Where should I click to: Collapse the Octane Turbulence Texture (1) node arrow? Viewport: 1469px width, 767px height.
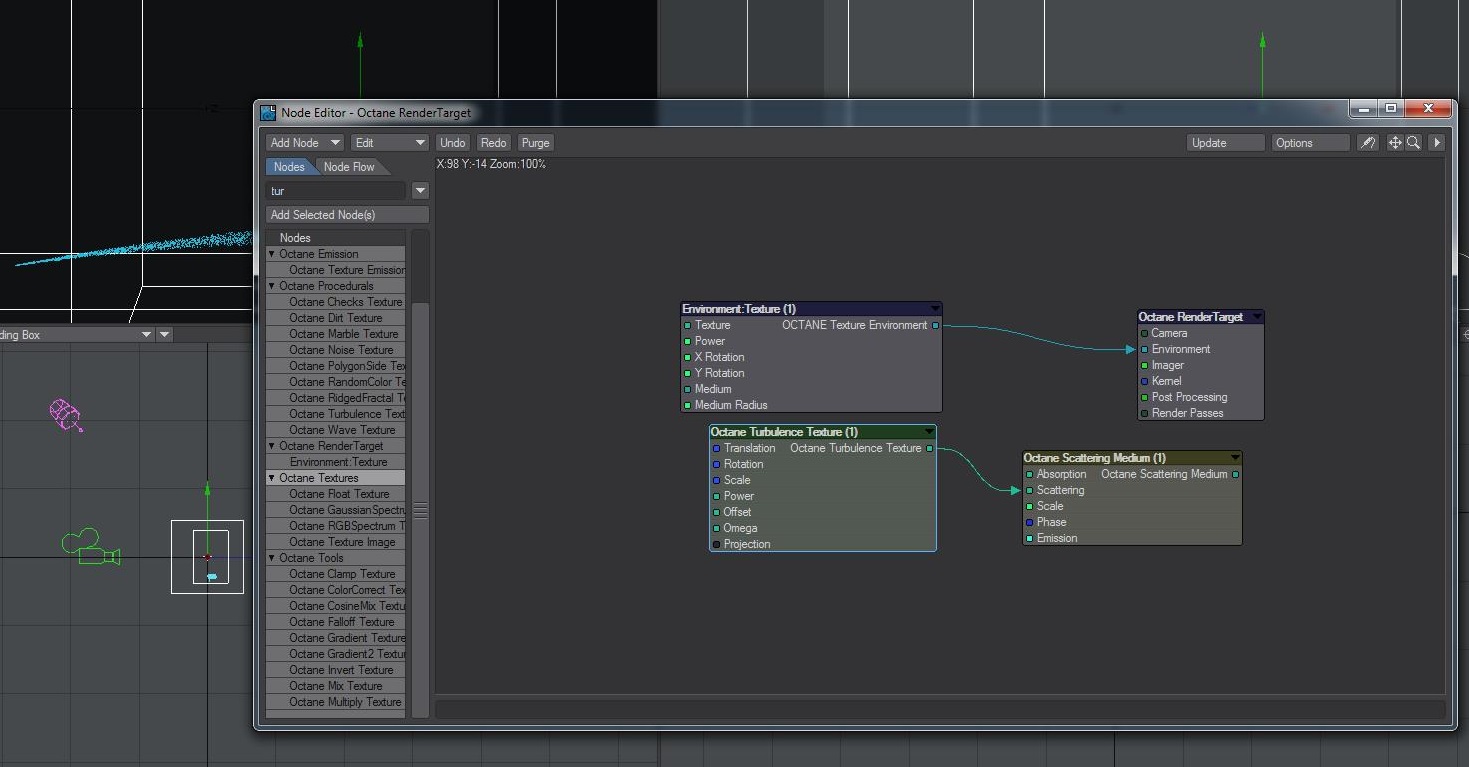pyautogui.click(x=929, y=432)
